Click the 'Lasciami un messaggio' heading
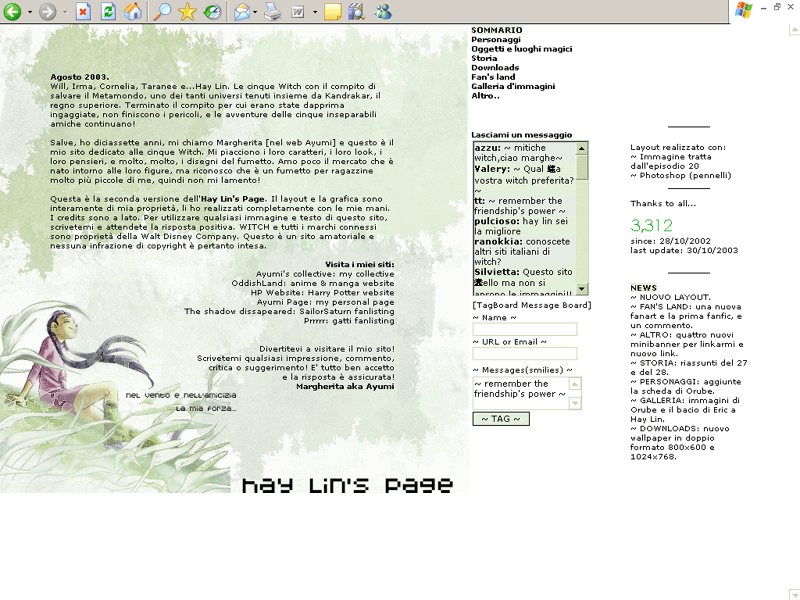The height and width of the screenshot is (600, 800). [x=521, y=135]
